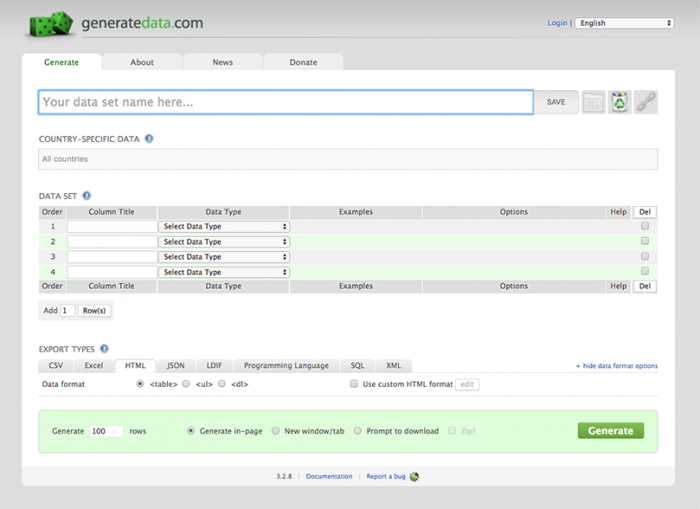The width and height of the screenshot is (700, 509).
Task: Open Select Data Type dropdown in row 3
Action: (225, 257)
